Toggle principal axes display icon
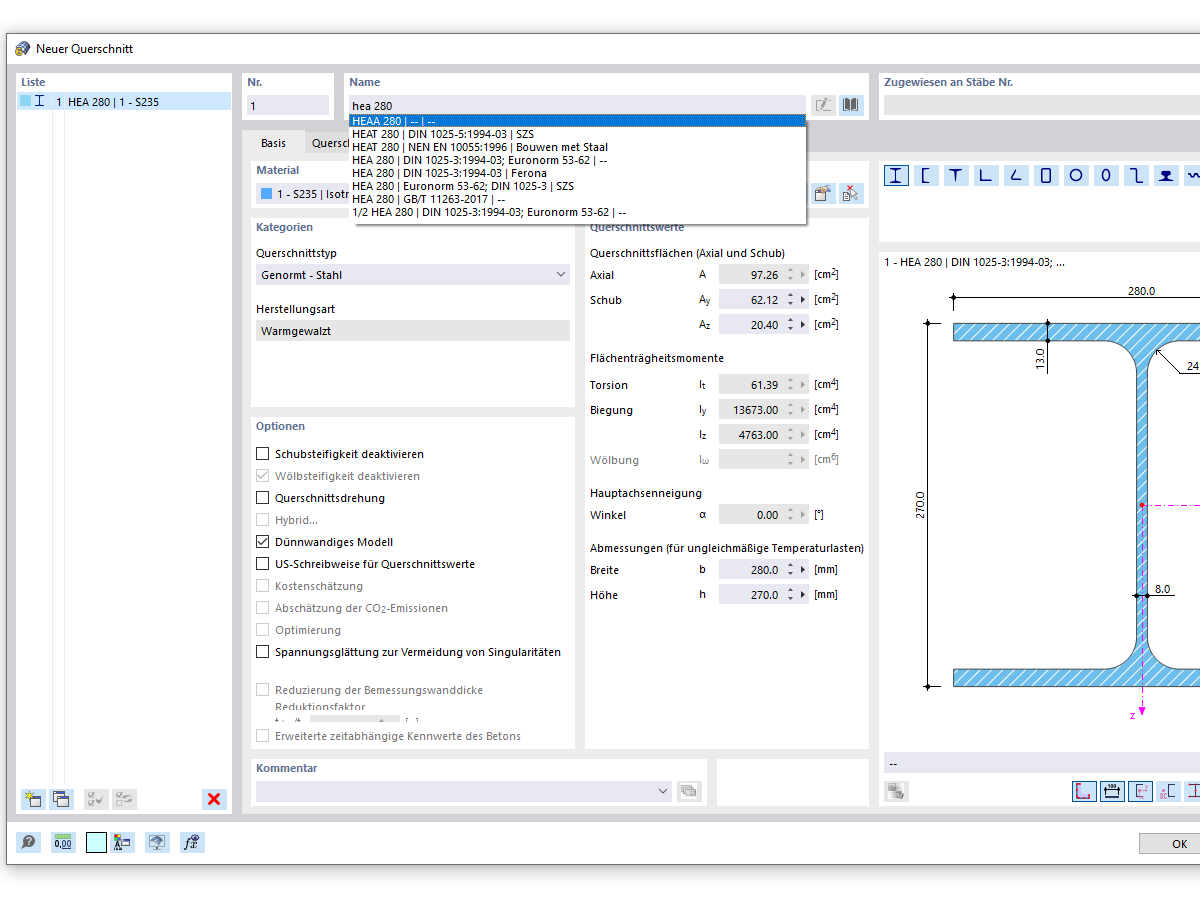 pos(1140,791)
